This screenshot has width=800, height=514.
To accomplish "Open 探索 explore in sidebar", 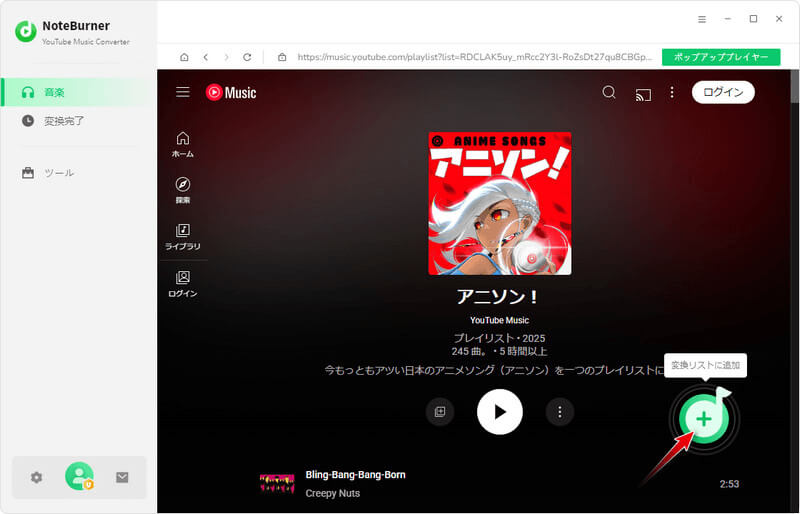I will (183, 190).
